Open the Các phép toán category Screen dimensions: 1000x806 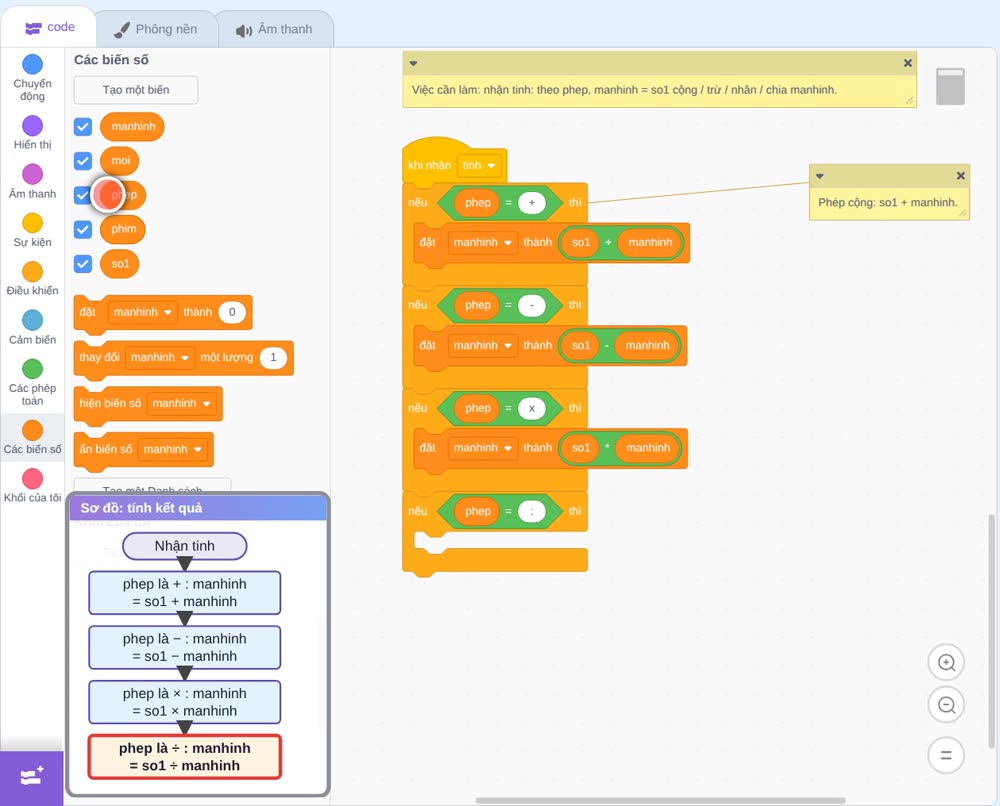(x=32, y=383)
